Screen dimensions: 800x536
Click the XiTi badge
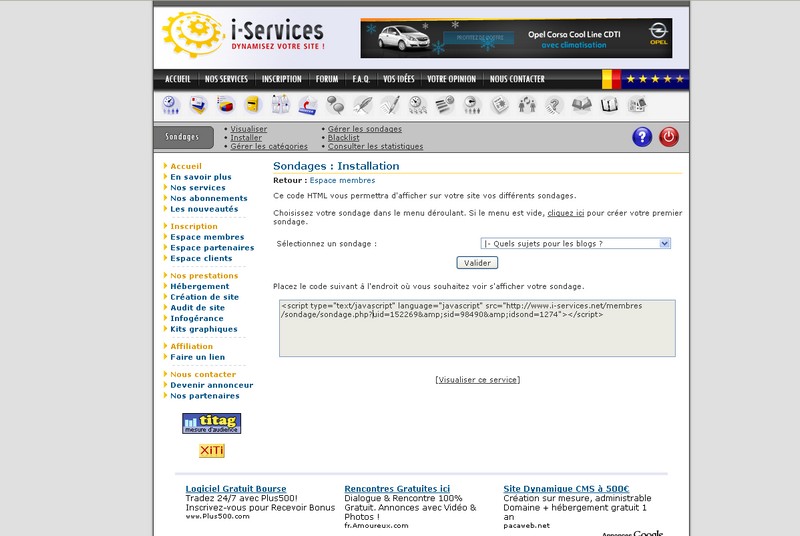pyautogui.click(x=212, y=451)
